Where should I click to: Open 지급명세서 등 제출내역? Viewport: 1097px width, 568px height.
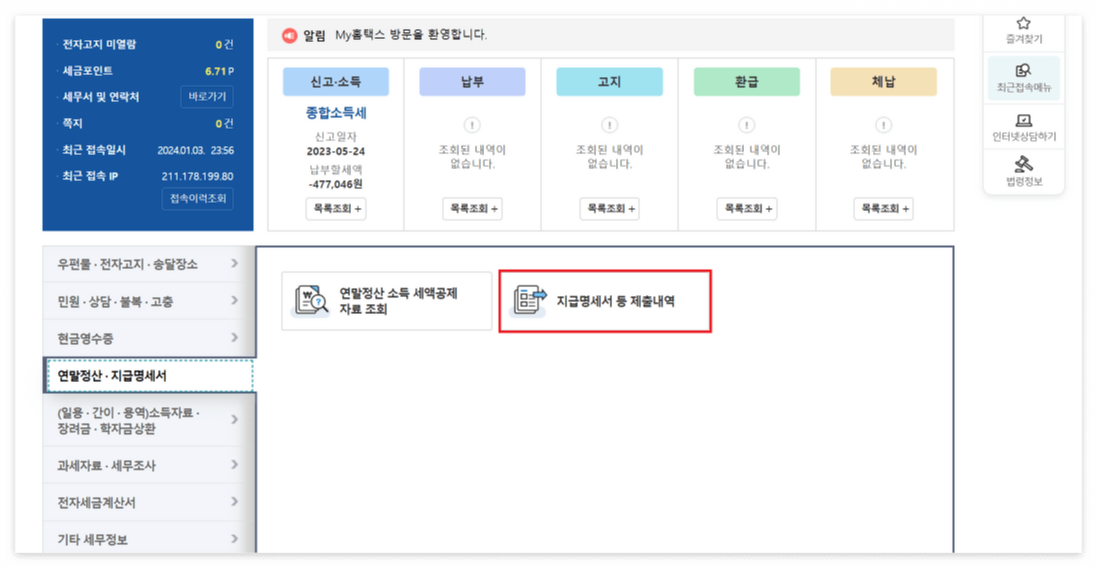(x=605, y=301)
